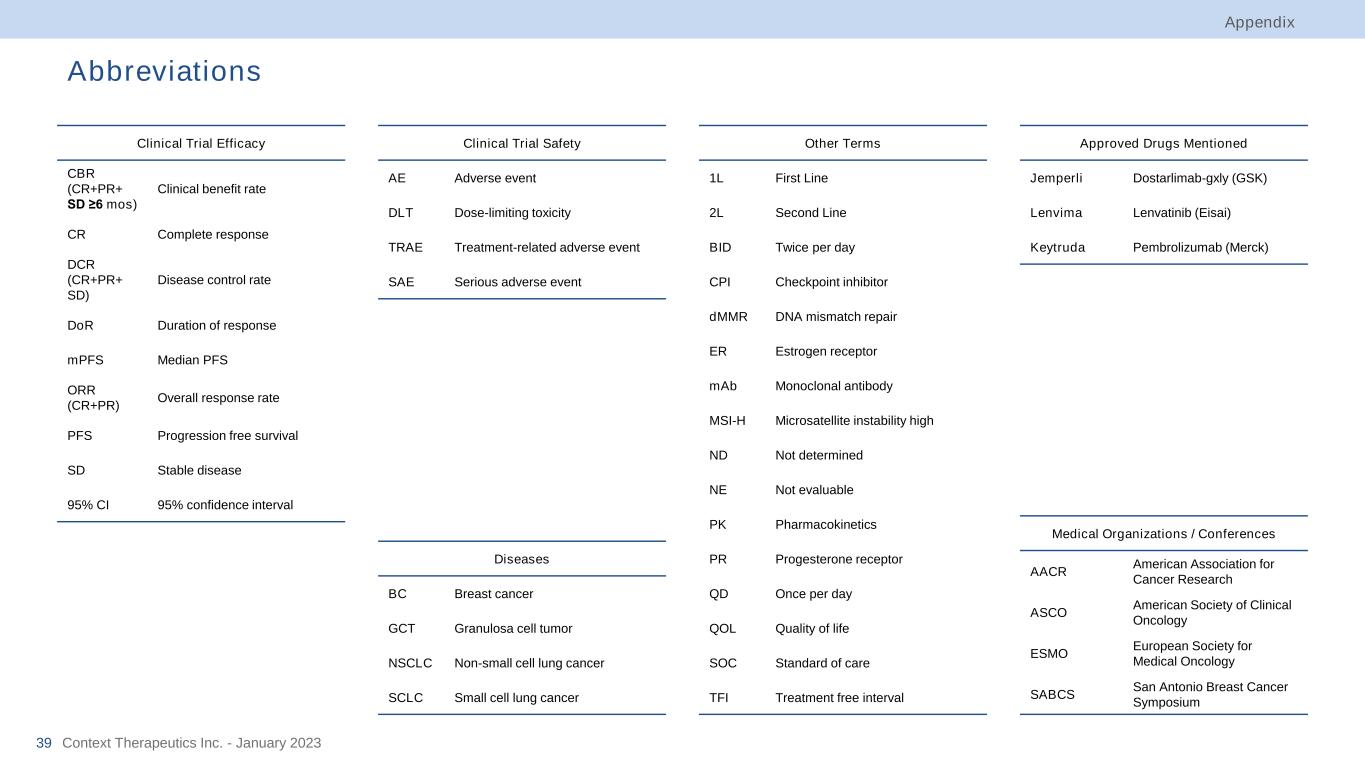Select the Clinical Trial Safety table header

click(x=521, y=143)
